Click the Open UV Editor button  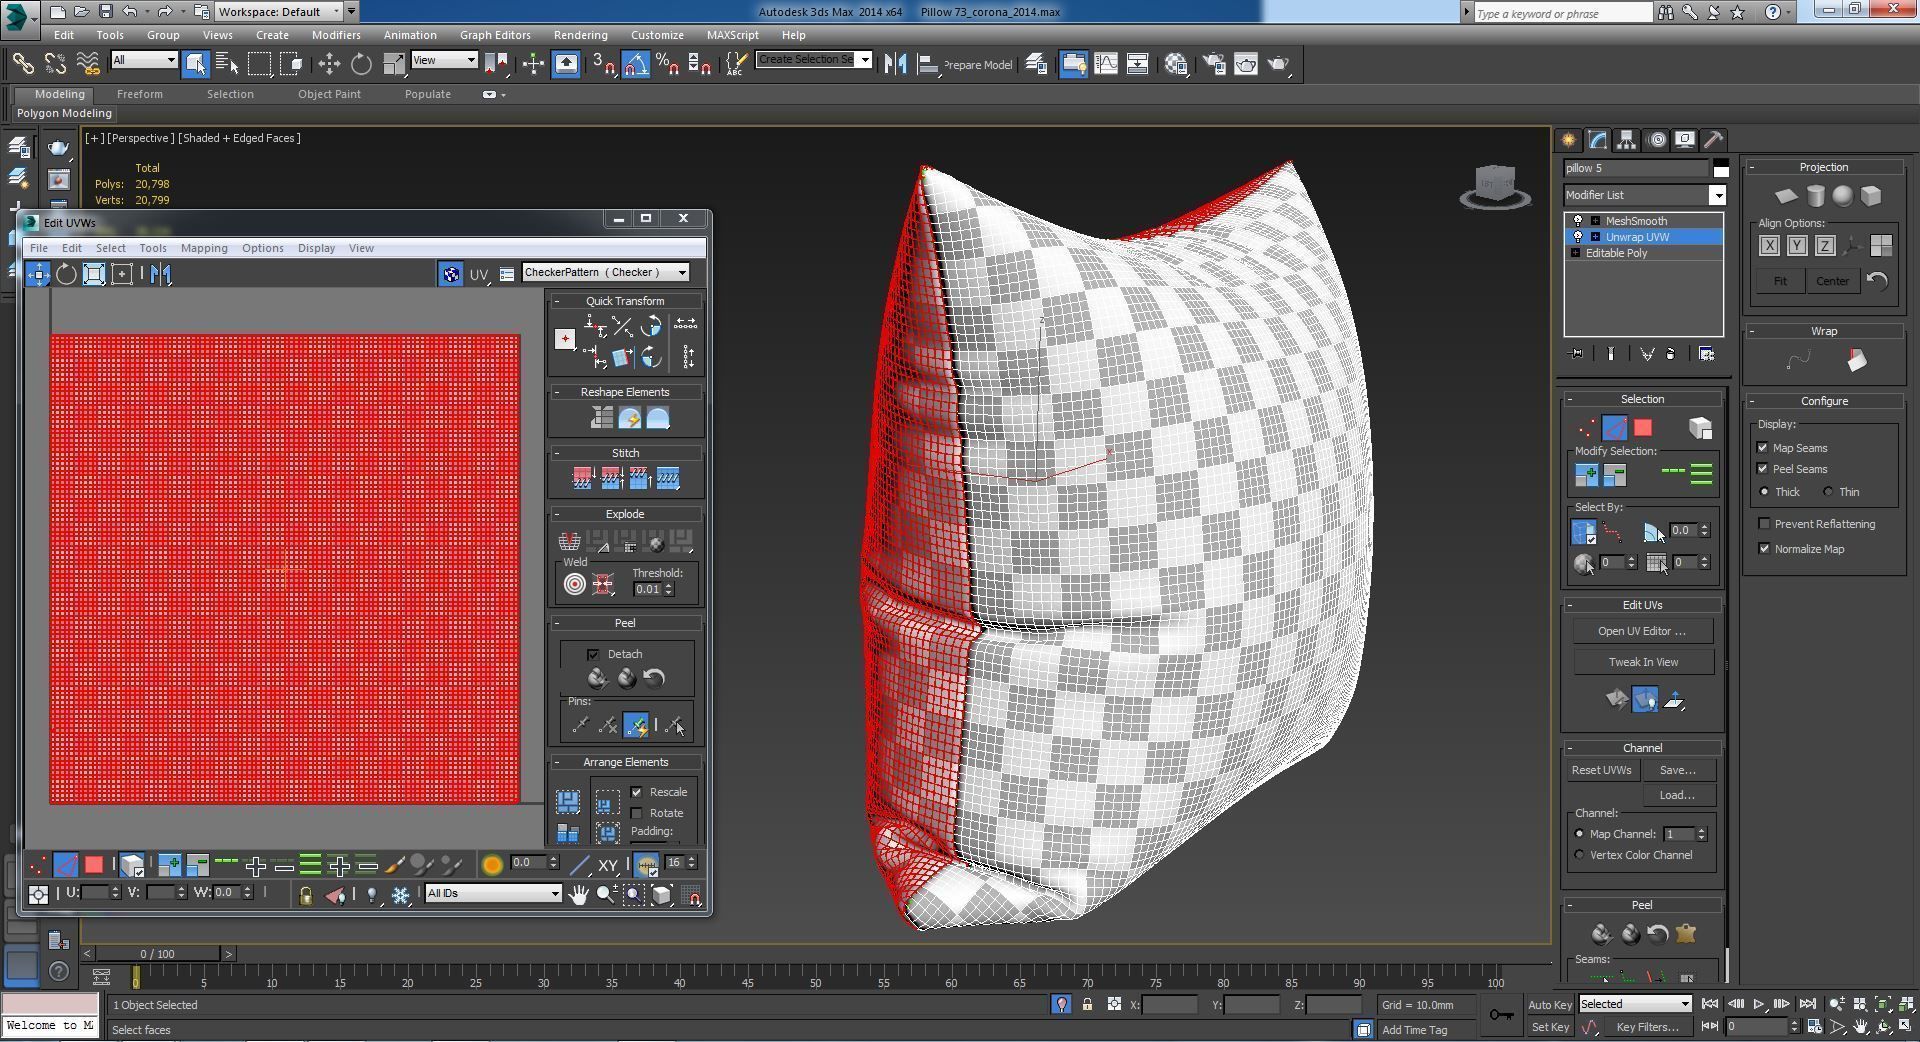click(1641, 631)
